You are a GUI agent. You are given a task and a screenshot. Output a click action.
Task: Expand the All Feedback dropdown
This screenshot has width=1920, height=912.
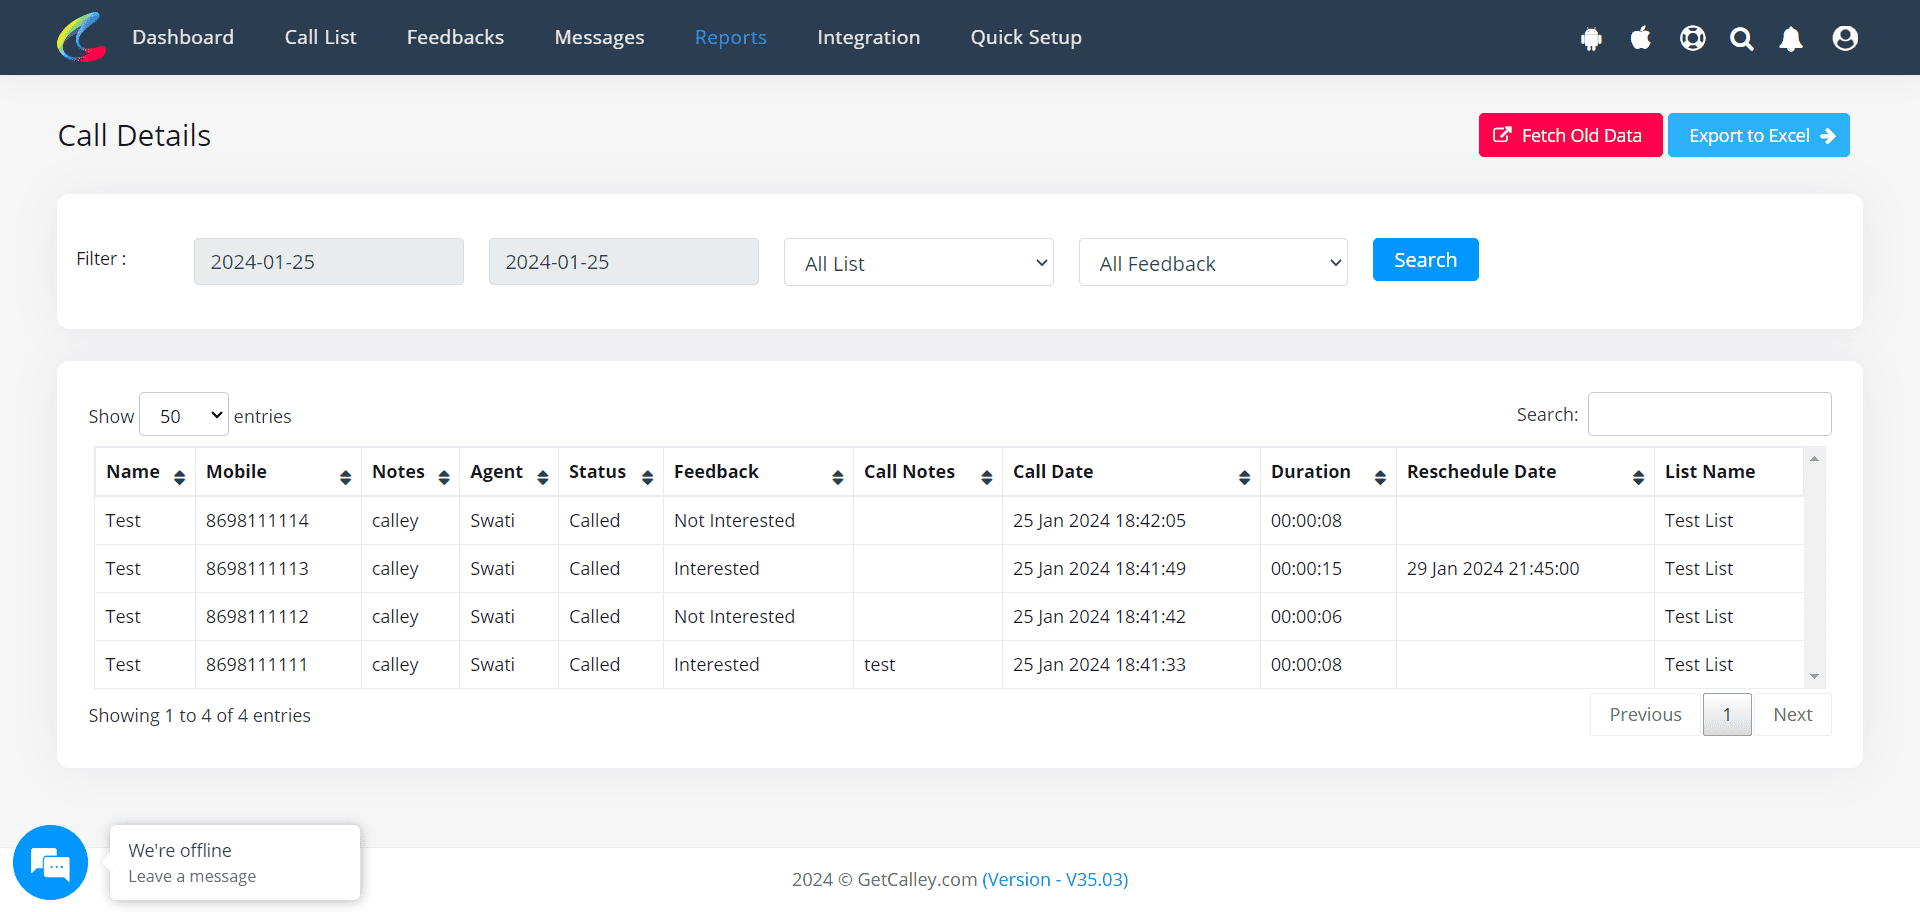pyautogui.click(x=1213, y=263)
